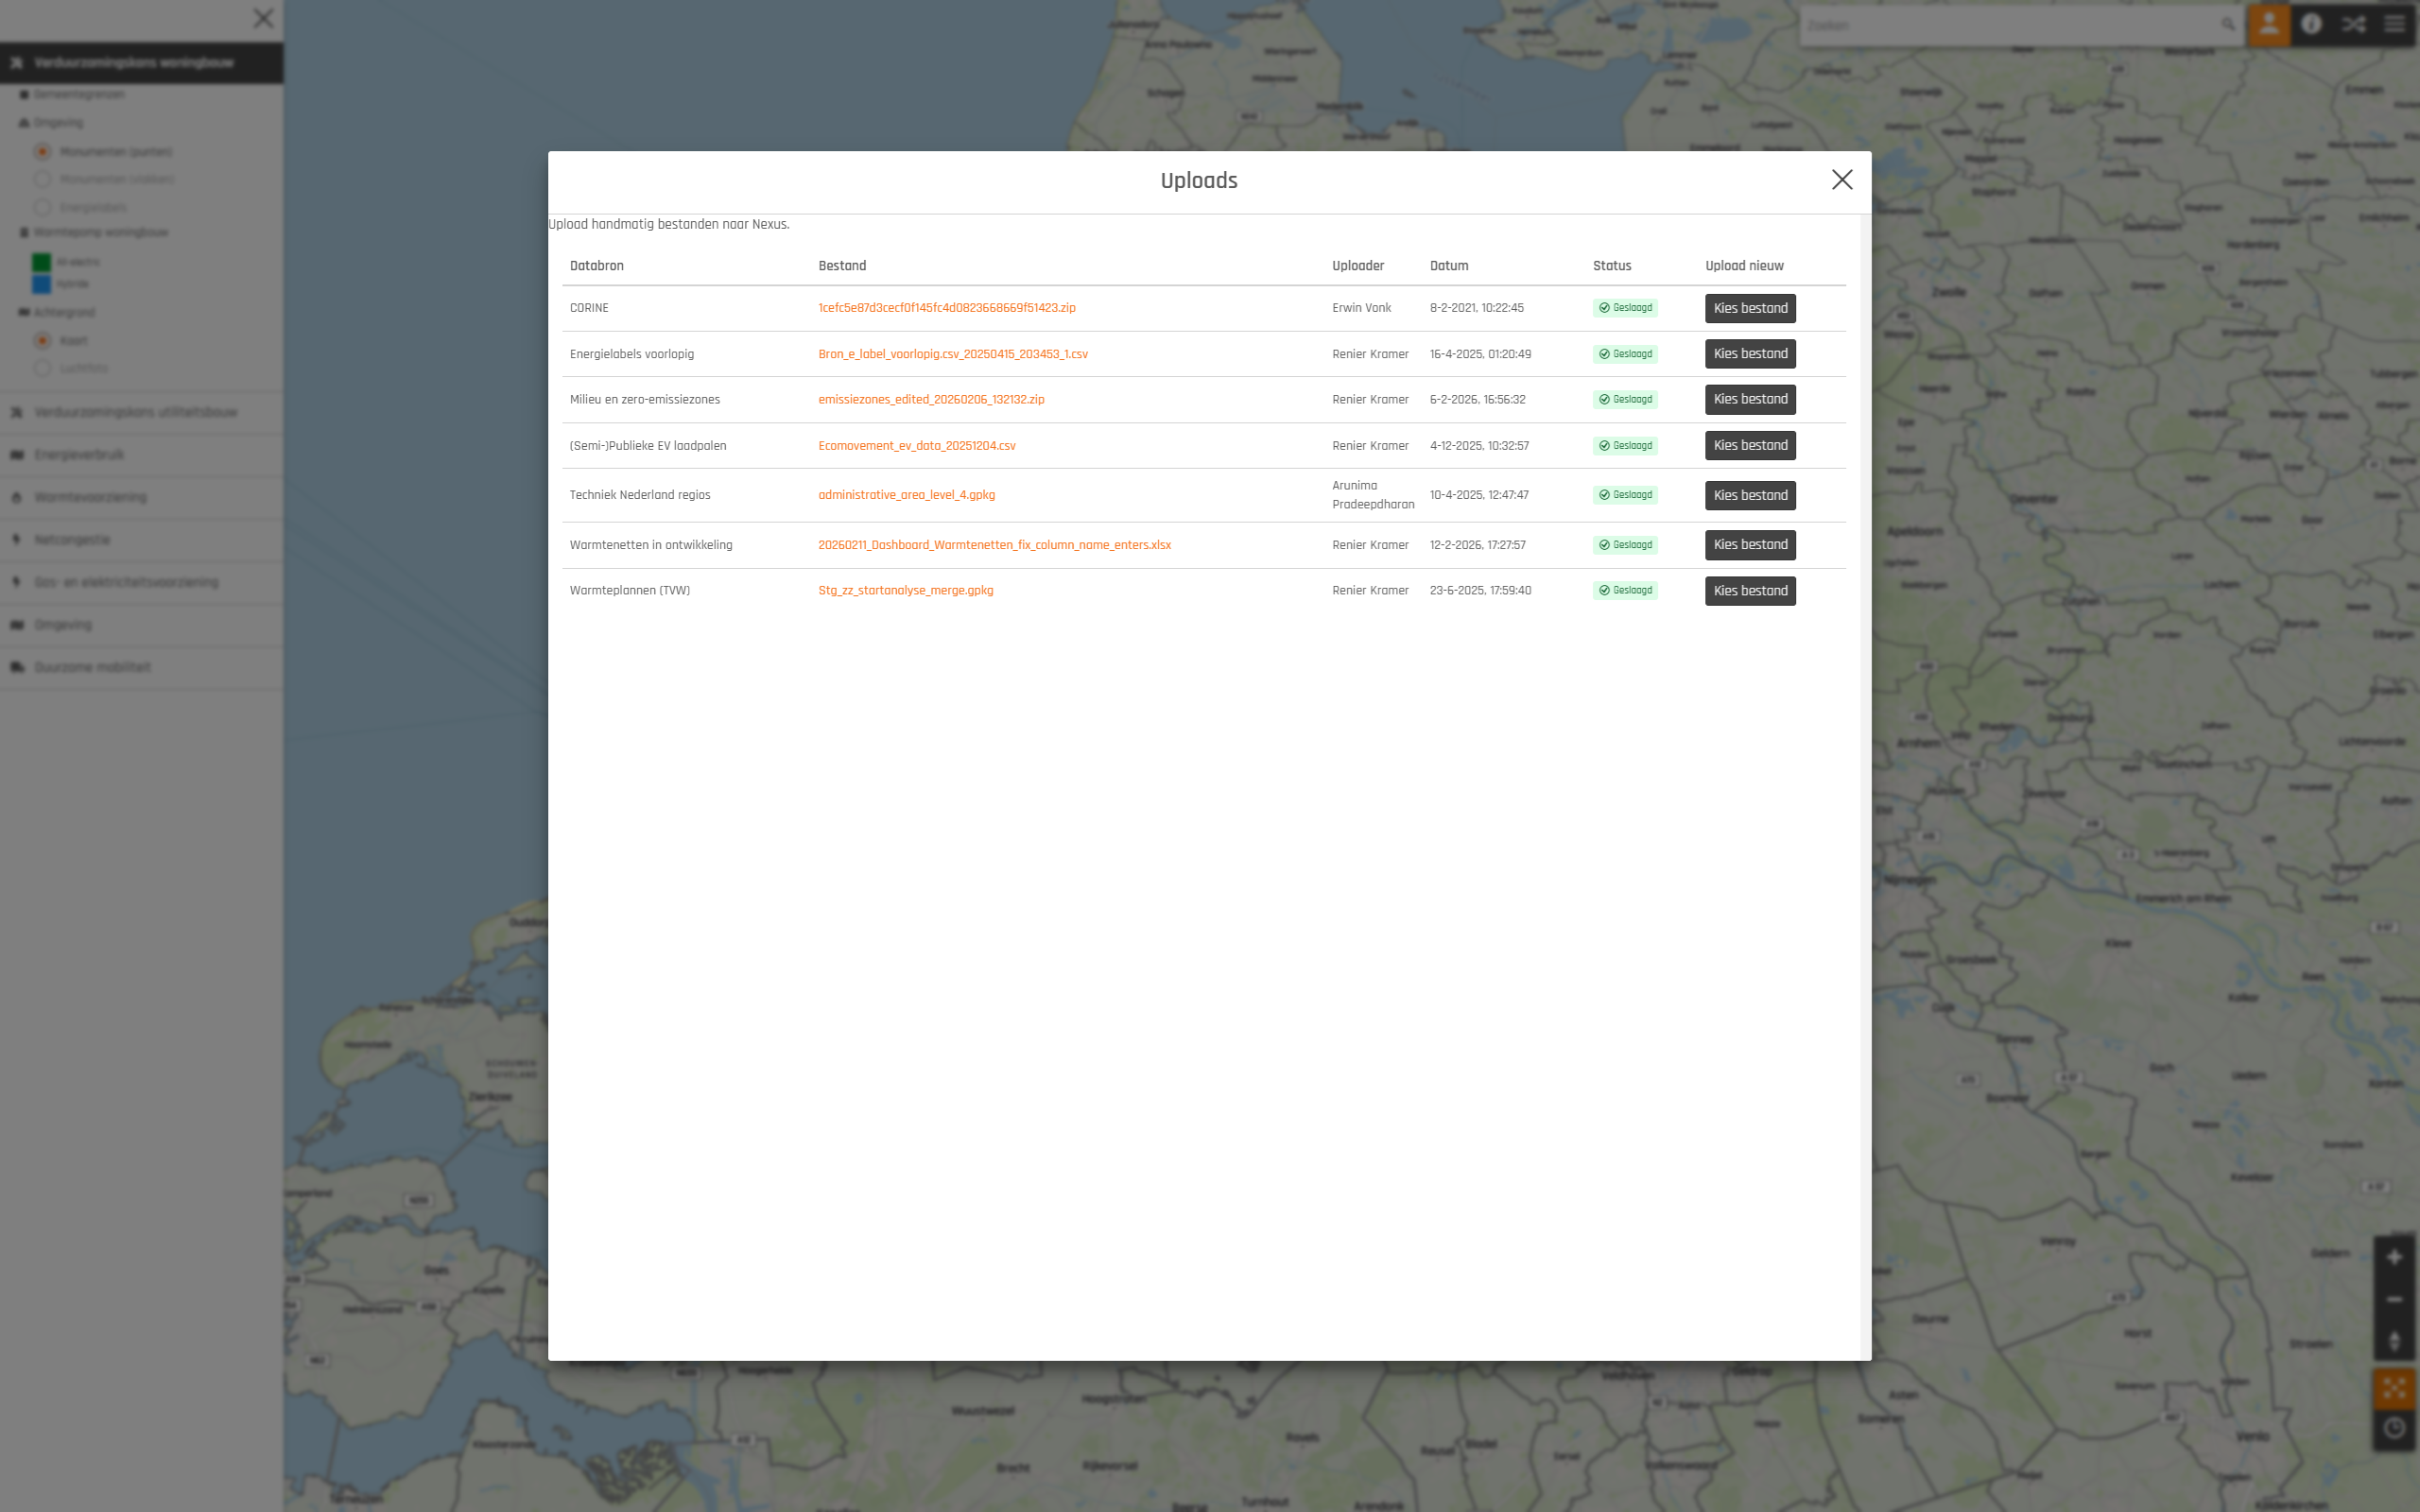Zoom in with the plus map button
Screen dimensions: 2420x1512
(x=2394, y=1257)
